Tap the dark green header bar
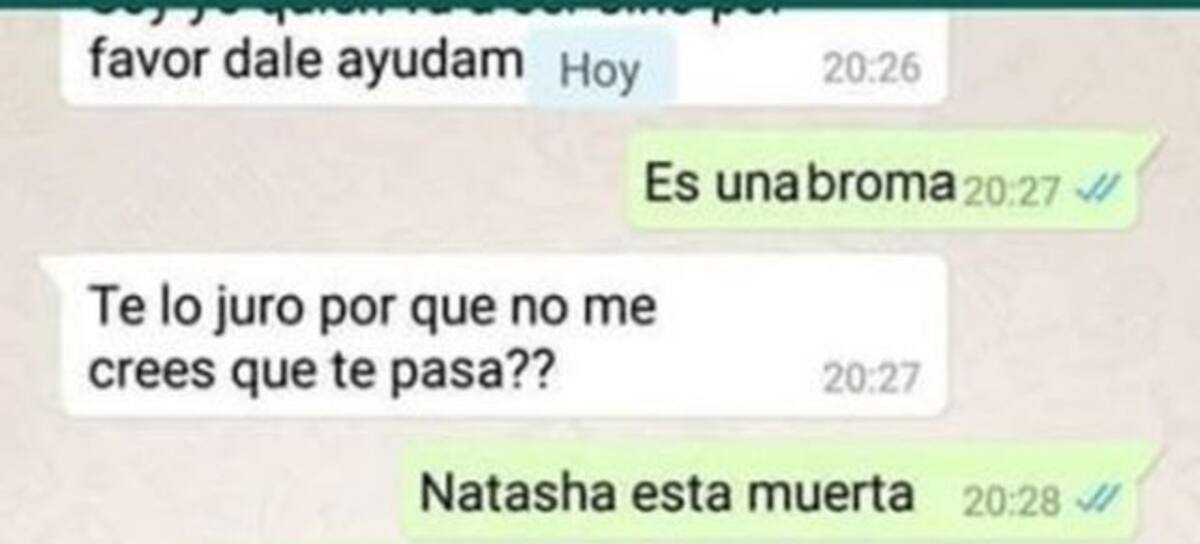The height and width of the screenshot is (544, 1200). [600, 4]
